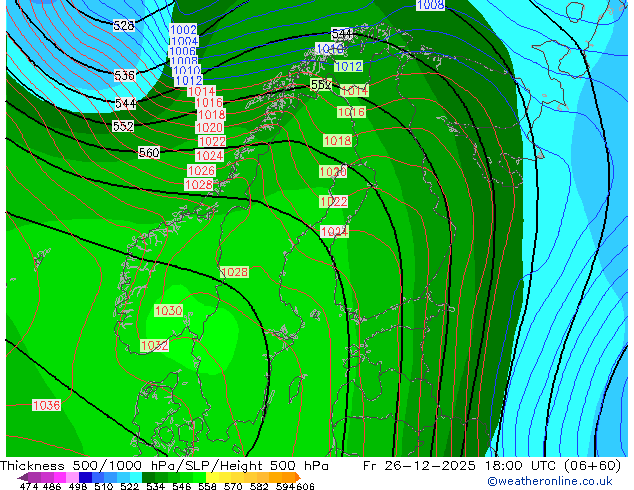Click the cyan swatch in the thickness legend

[136, 477]
